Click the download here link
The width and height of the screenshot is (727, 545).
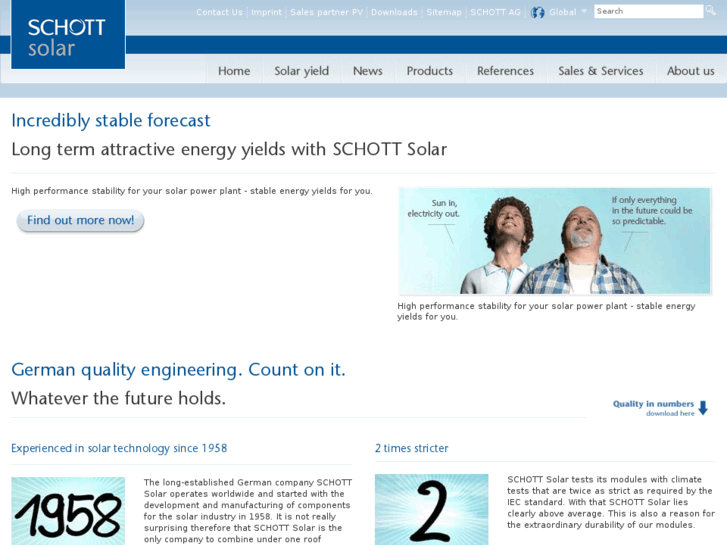pos(670,413)
